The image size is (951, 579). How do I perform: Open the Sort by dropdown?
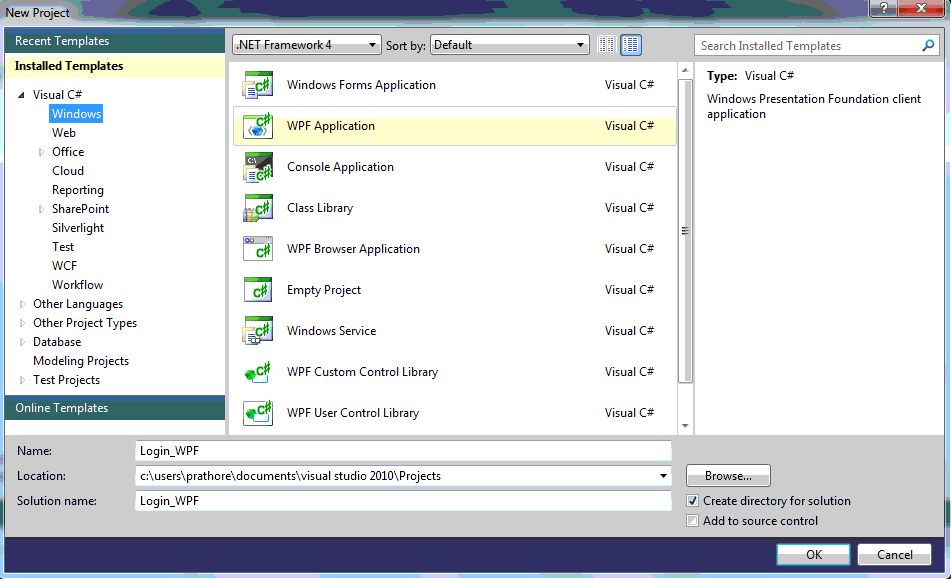coord(582,44)
